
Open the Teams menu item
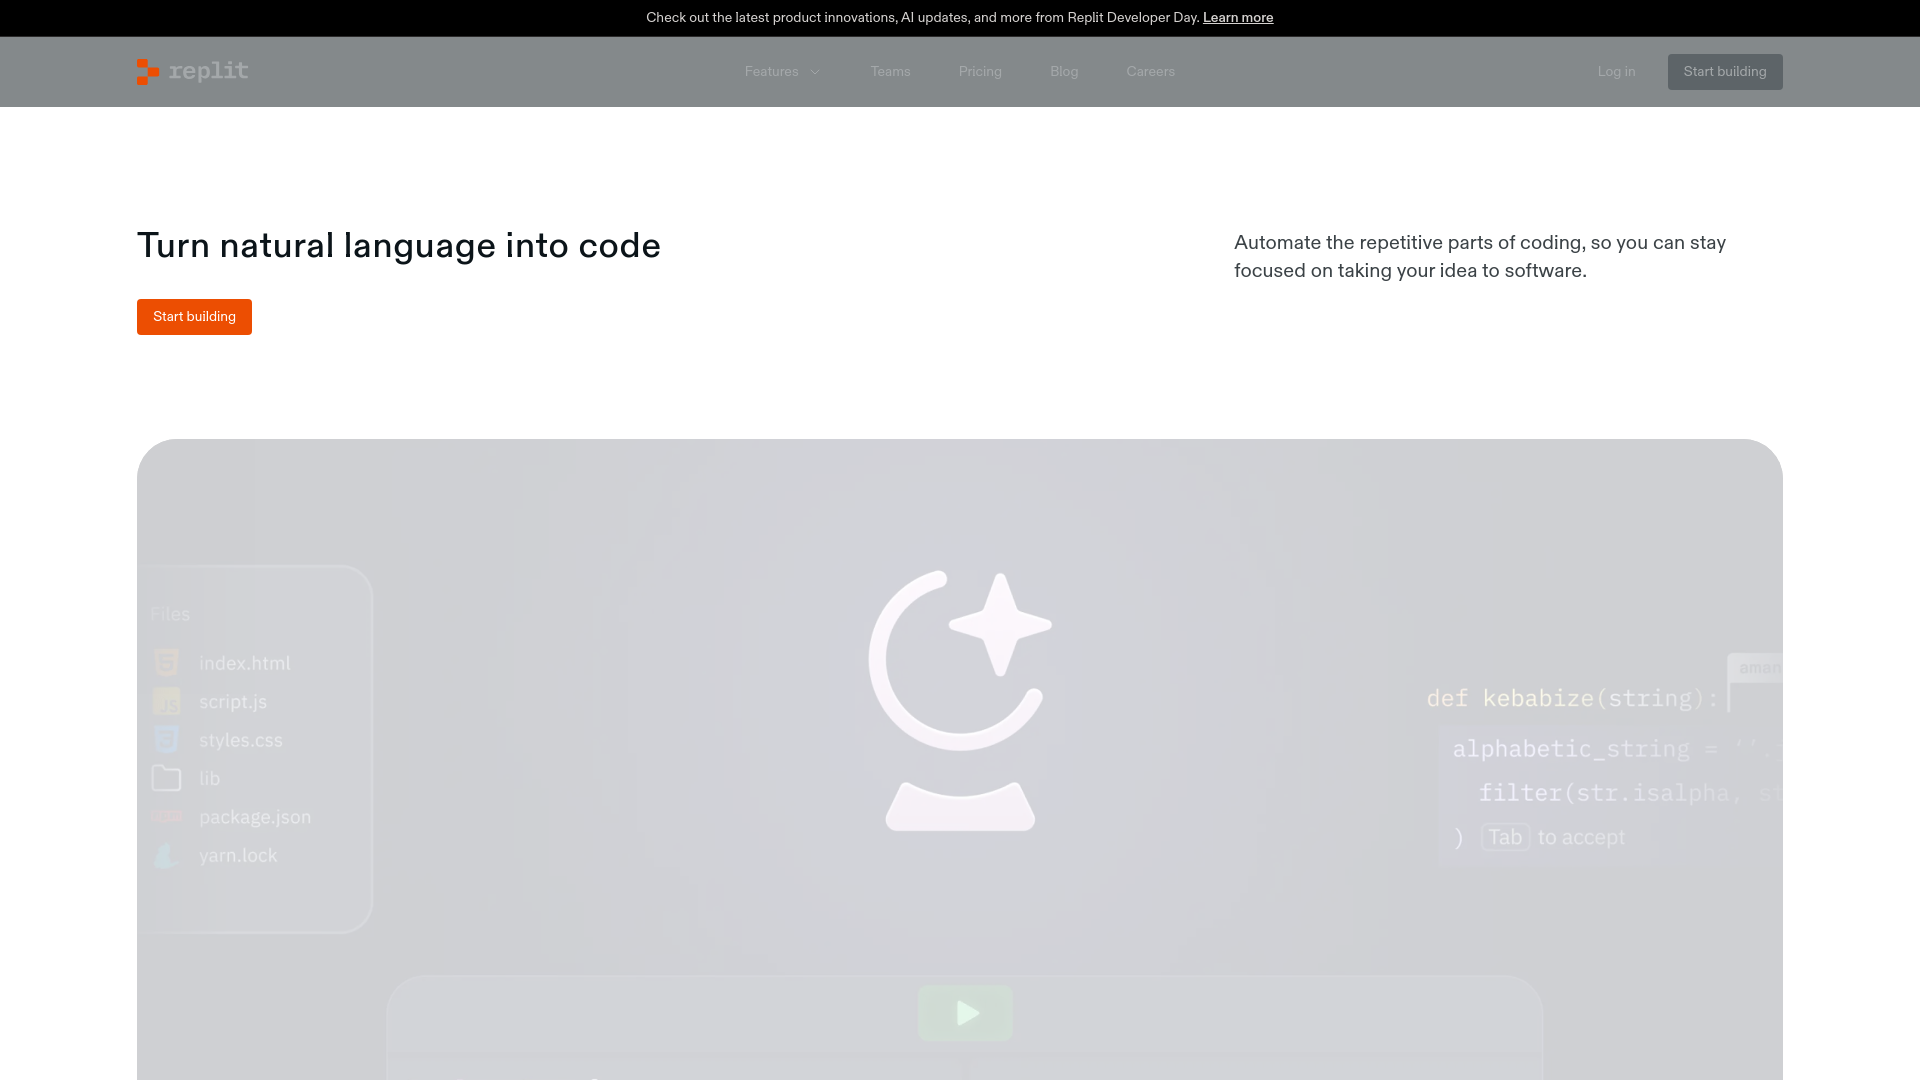click(x=890, y=72)
